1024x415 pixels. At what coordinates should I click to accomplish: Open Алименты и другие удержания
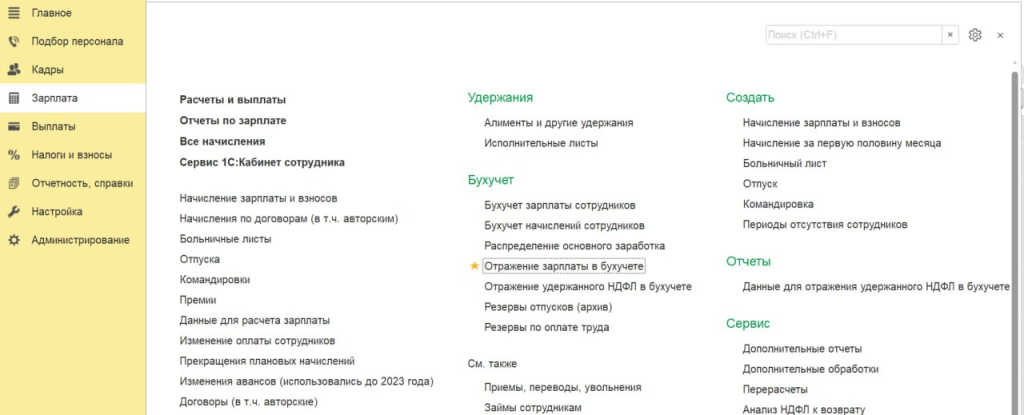tap(558, 123)
